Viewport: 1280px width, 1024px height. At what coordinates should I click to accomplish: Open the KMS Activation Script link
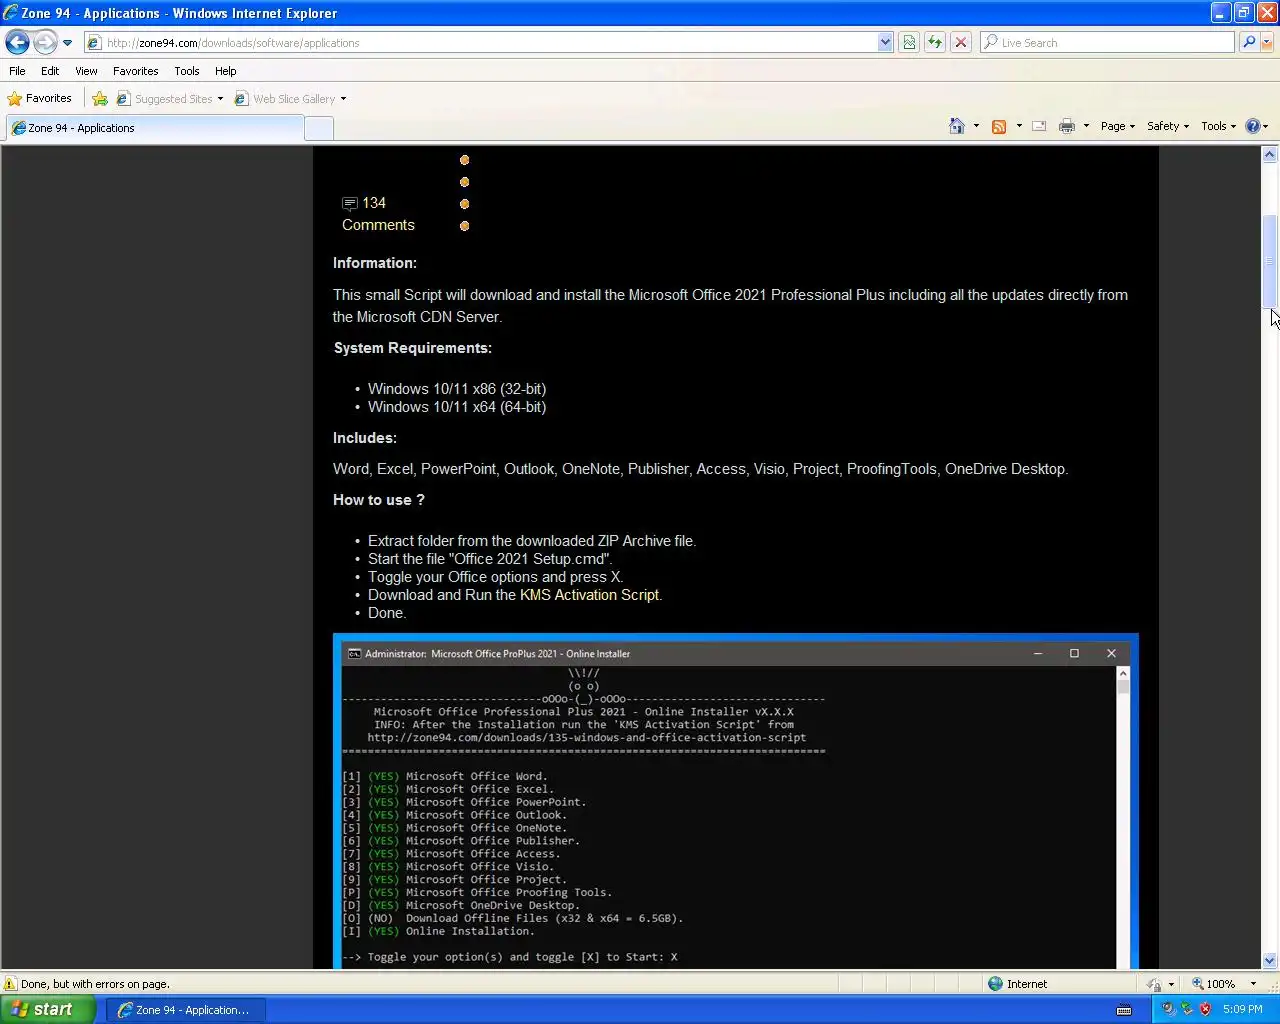click(x=589, y=595)
